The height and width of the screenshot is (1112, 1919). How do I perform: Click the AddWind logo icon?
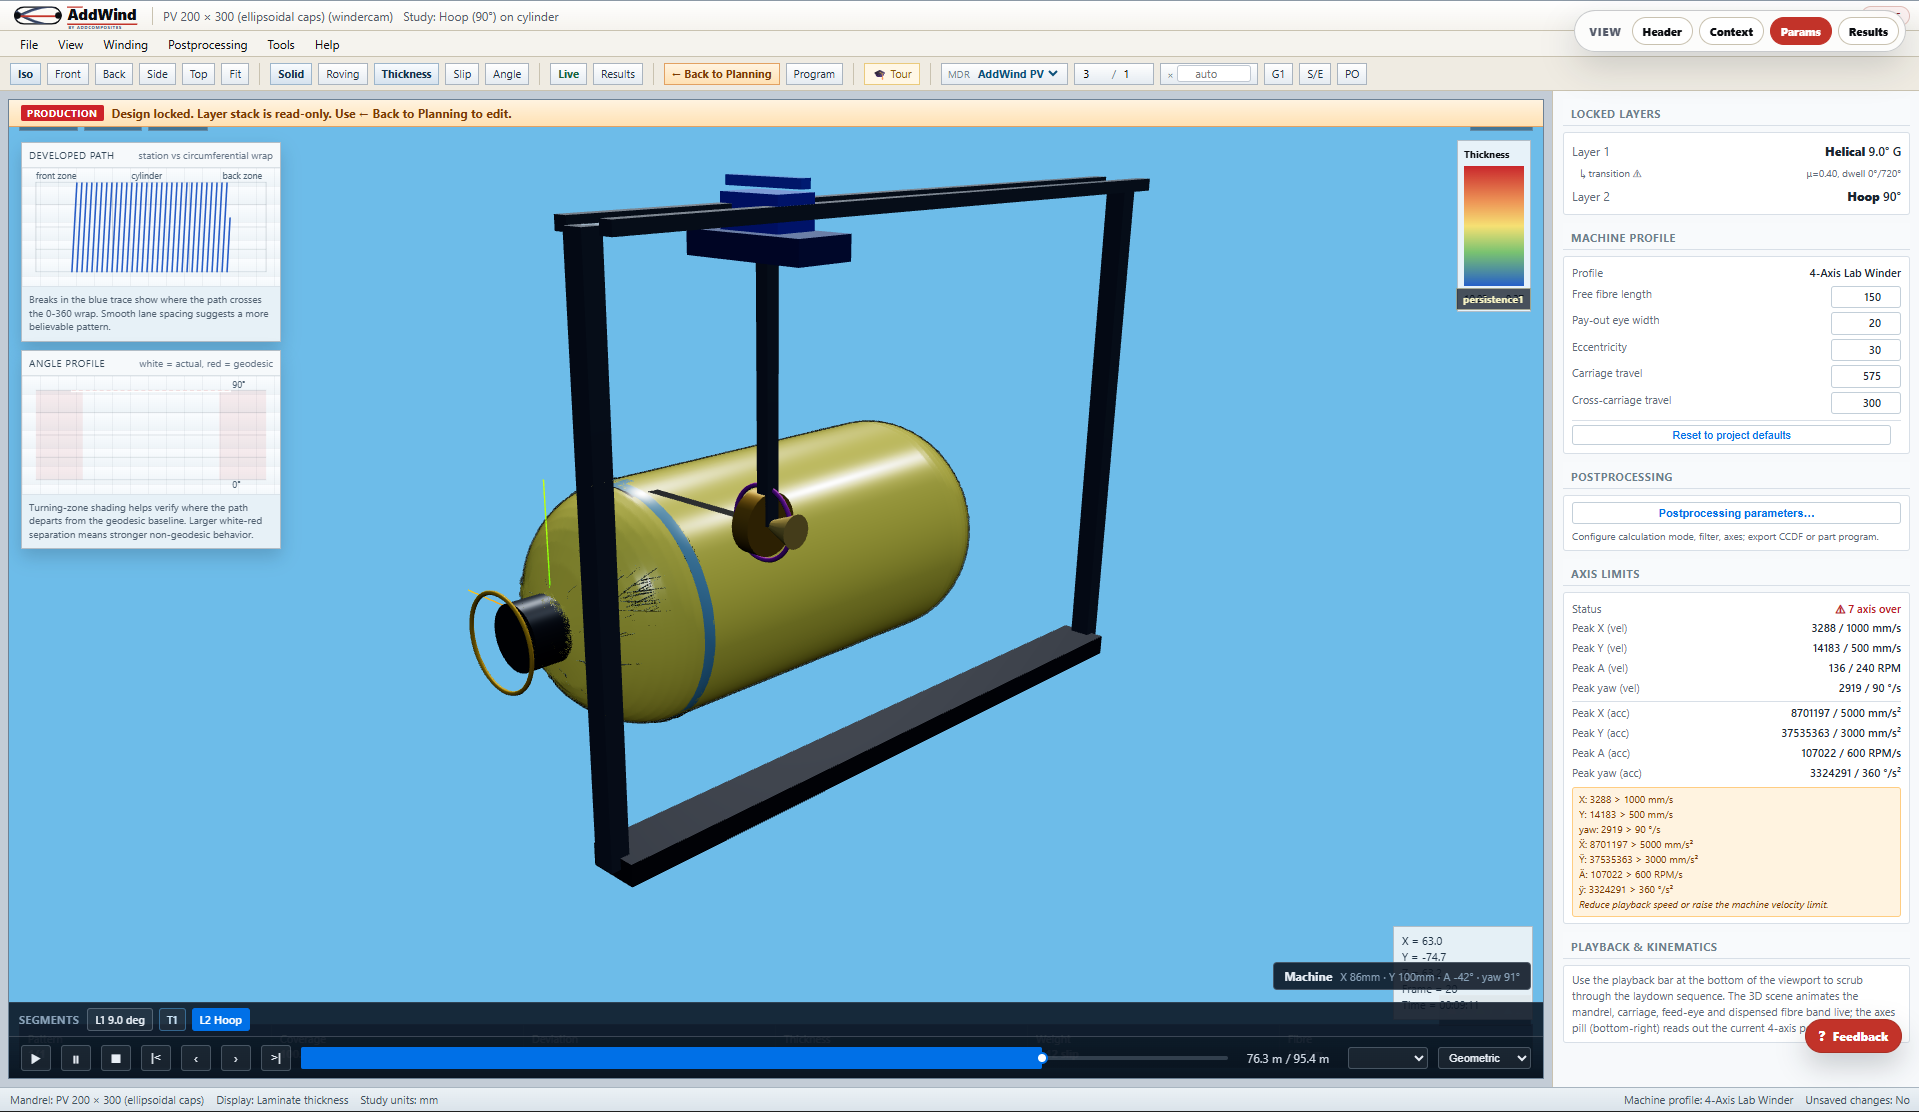pyautogui.click(x=38, y=16)
